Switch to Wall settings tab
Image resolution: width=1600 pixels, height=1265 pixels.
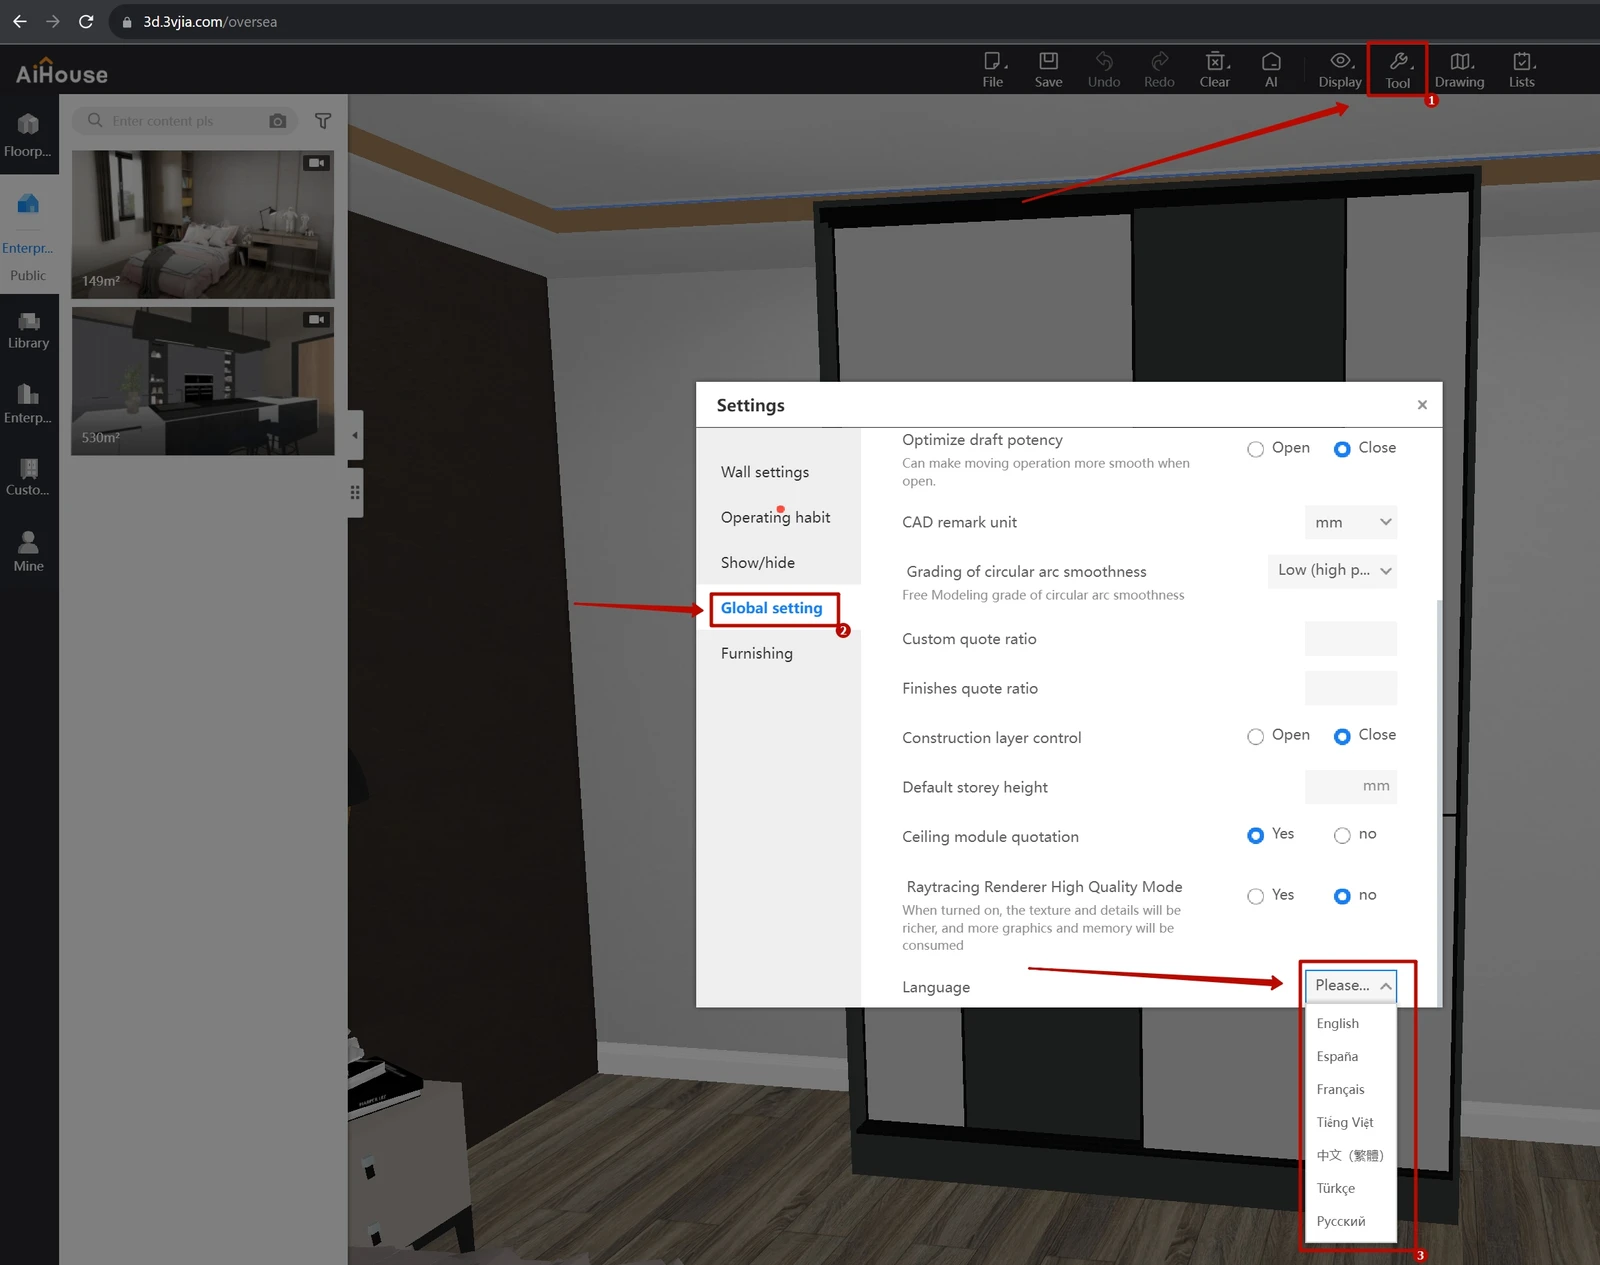(x=765, y=472)
